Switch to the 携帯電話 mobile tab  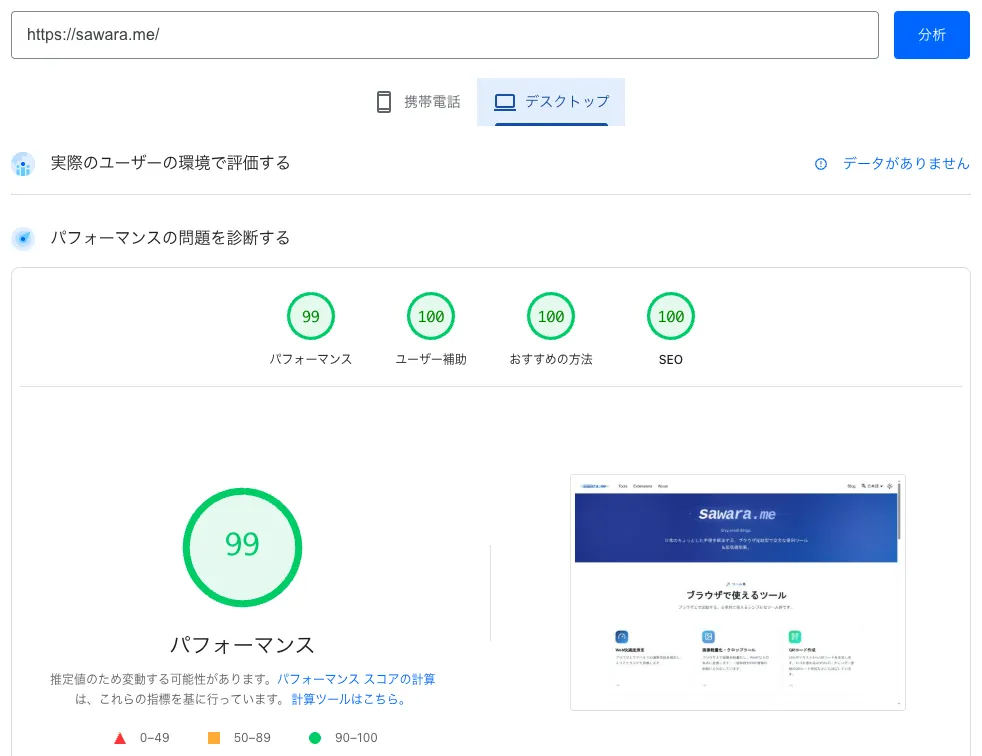[418, 101]
